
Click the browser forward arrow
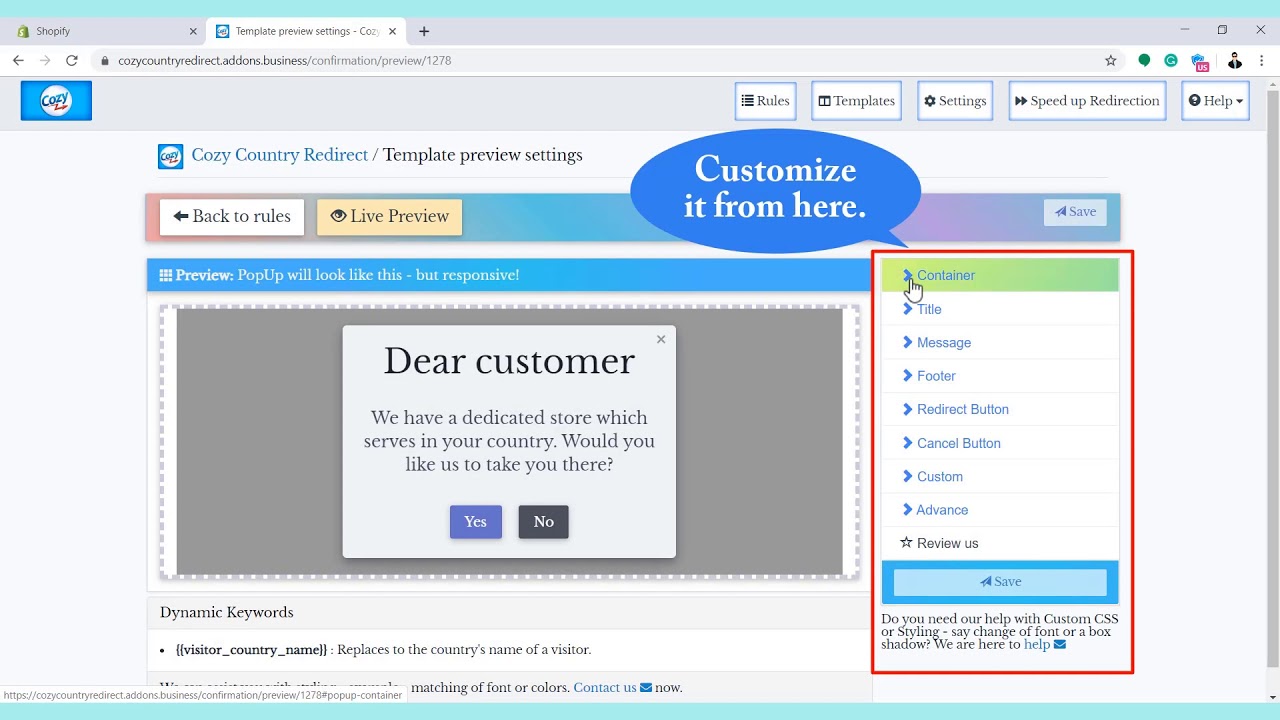tap(45, 60)
